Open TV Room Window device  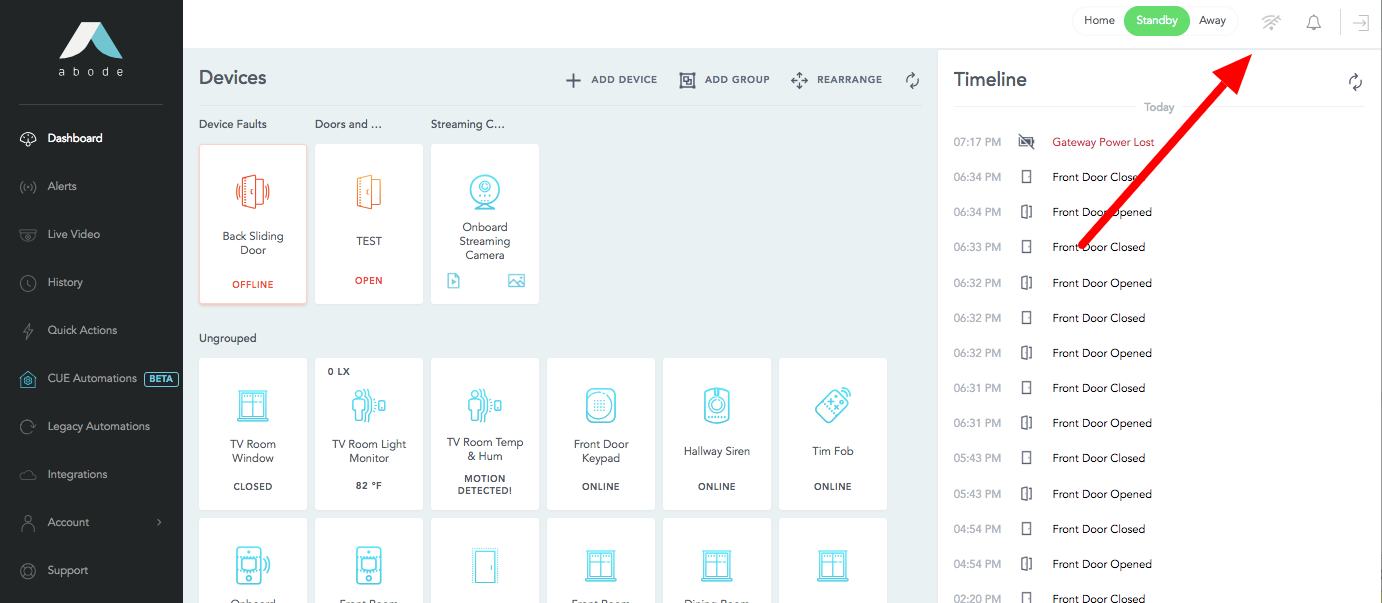pos(253,433)
